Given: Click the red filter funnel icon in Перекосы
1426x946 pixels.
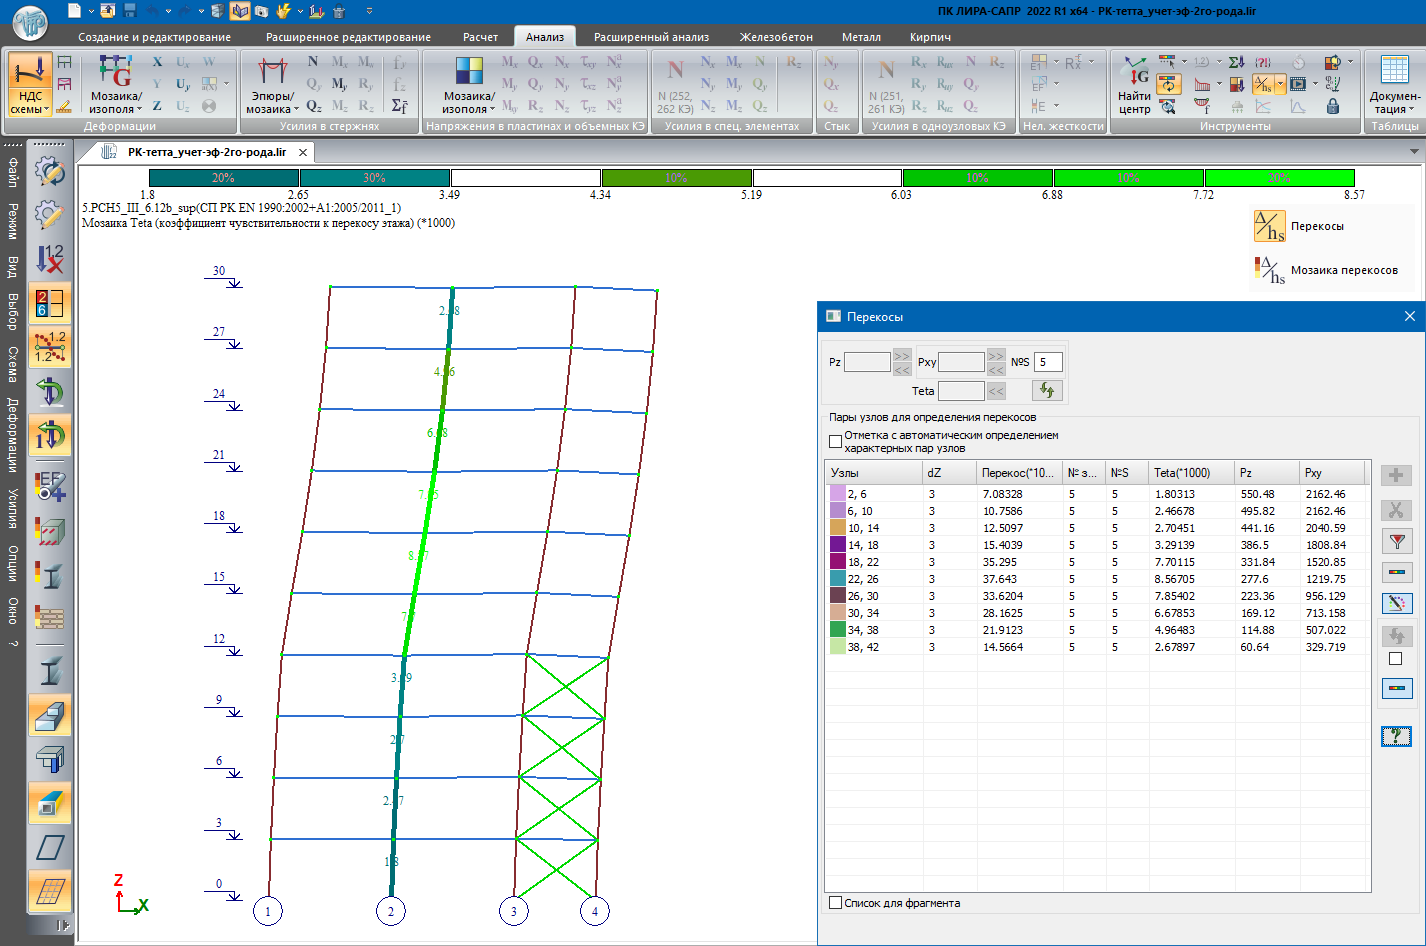Looking at the screenshot, I should pos(1396,542).
